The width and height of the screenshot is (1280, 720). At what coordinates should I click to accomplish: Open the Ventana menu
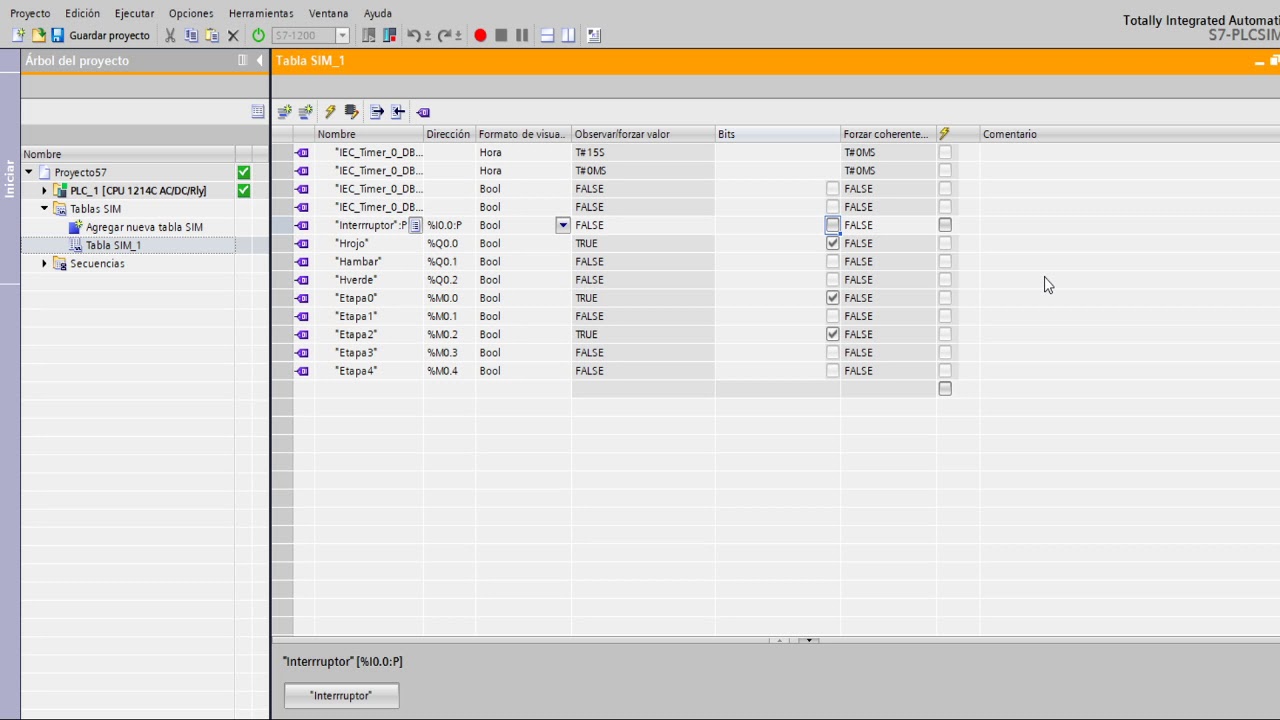(328, 13)
